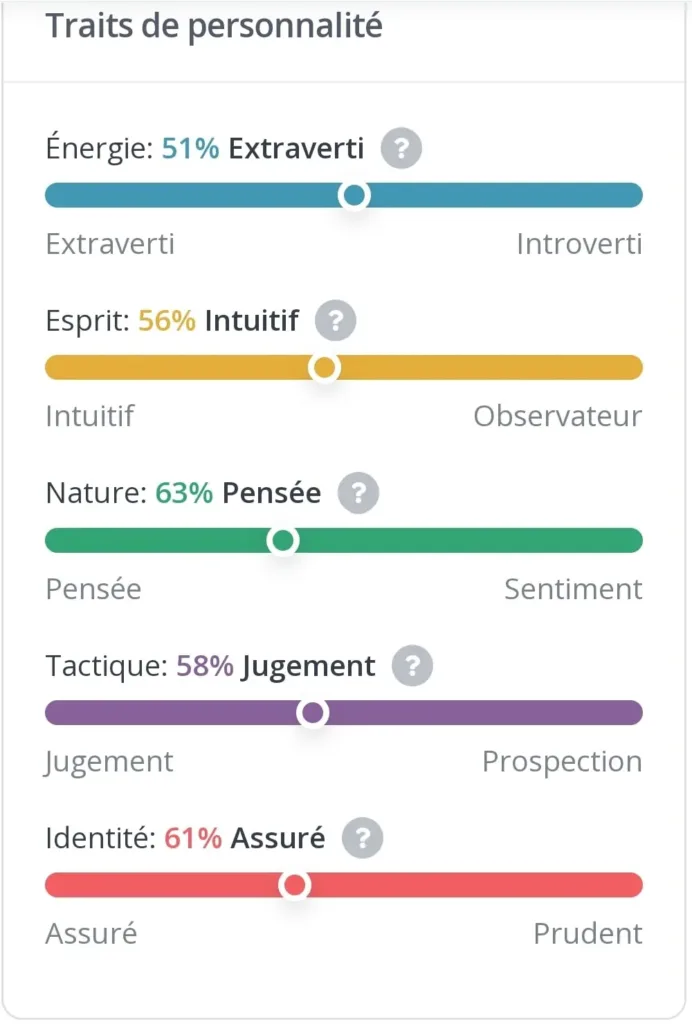Click the Prospection label
The image size is (692, 1024).
pos(562,761)
